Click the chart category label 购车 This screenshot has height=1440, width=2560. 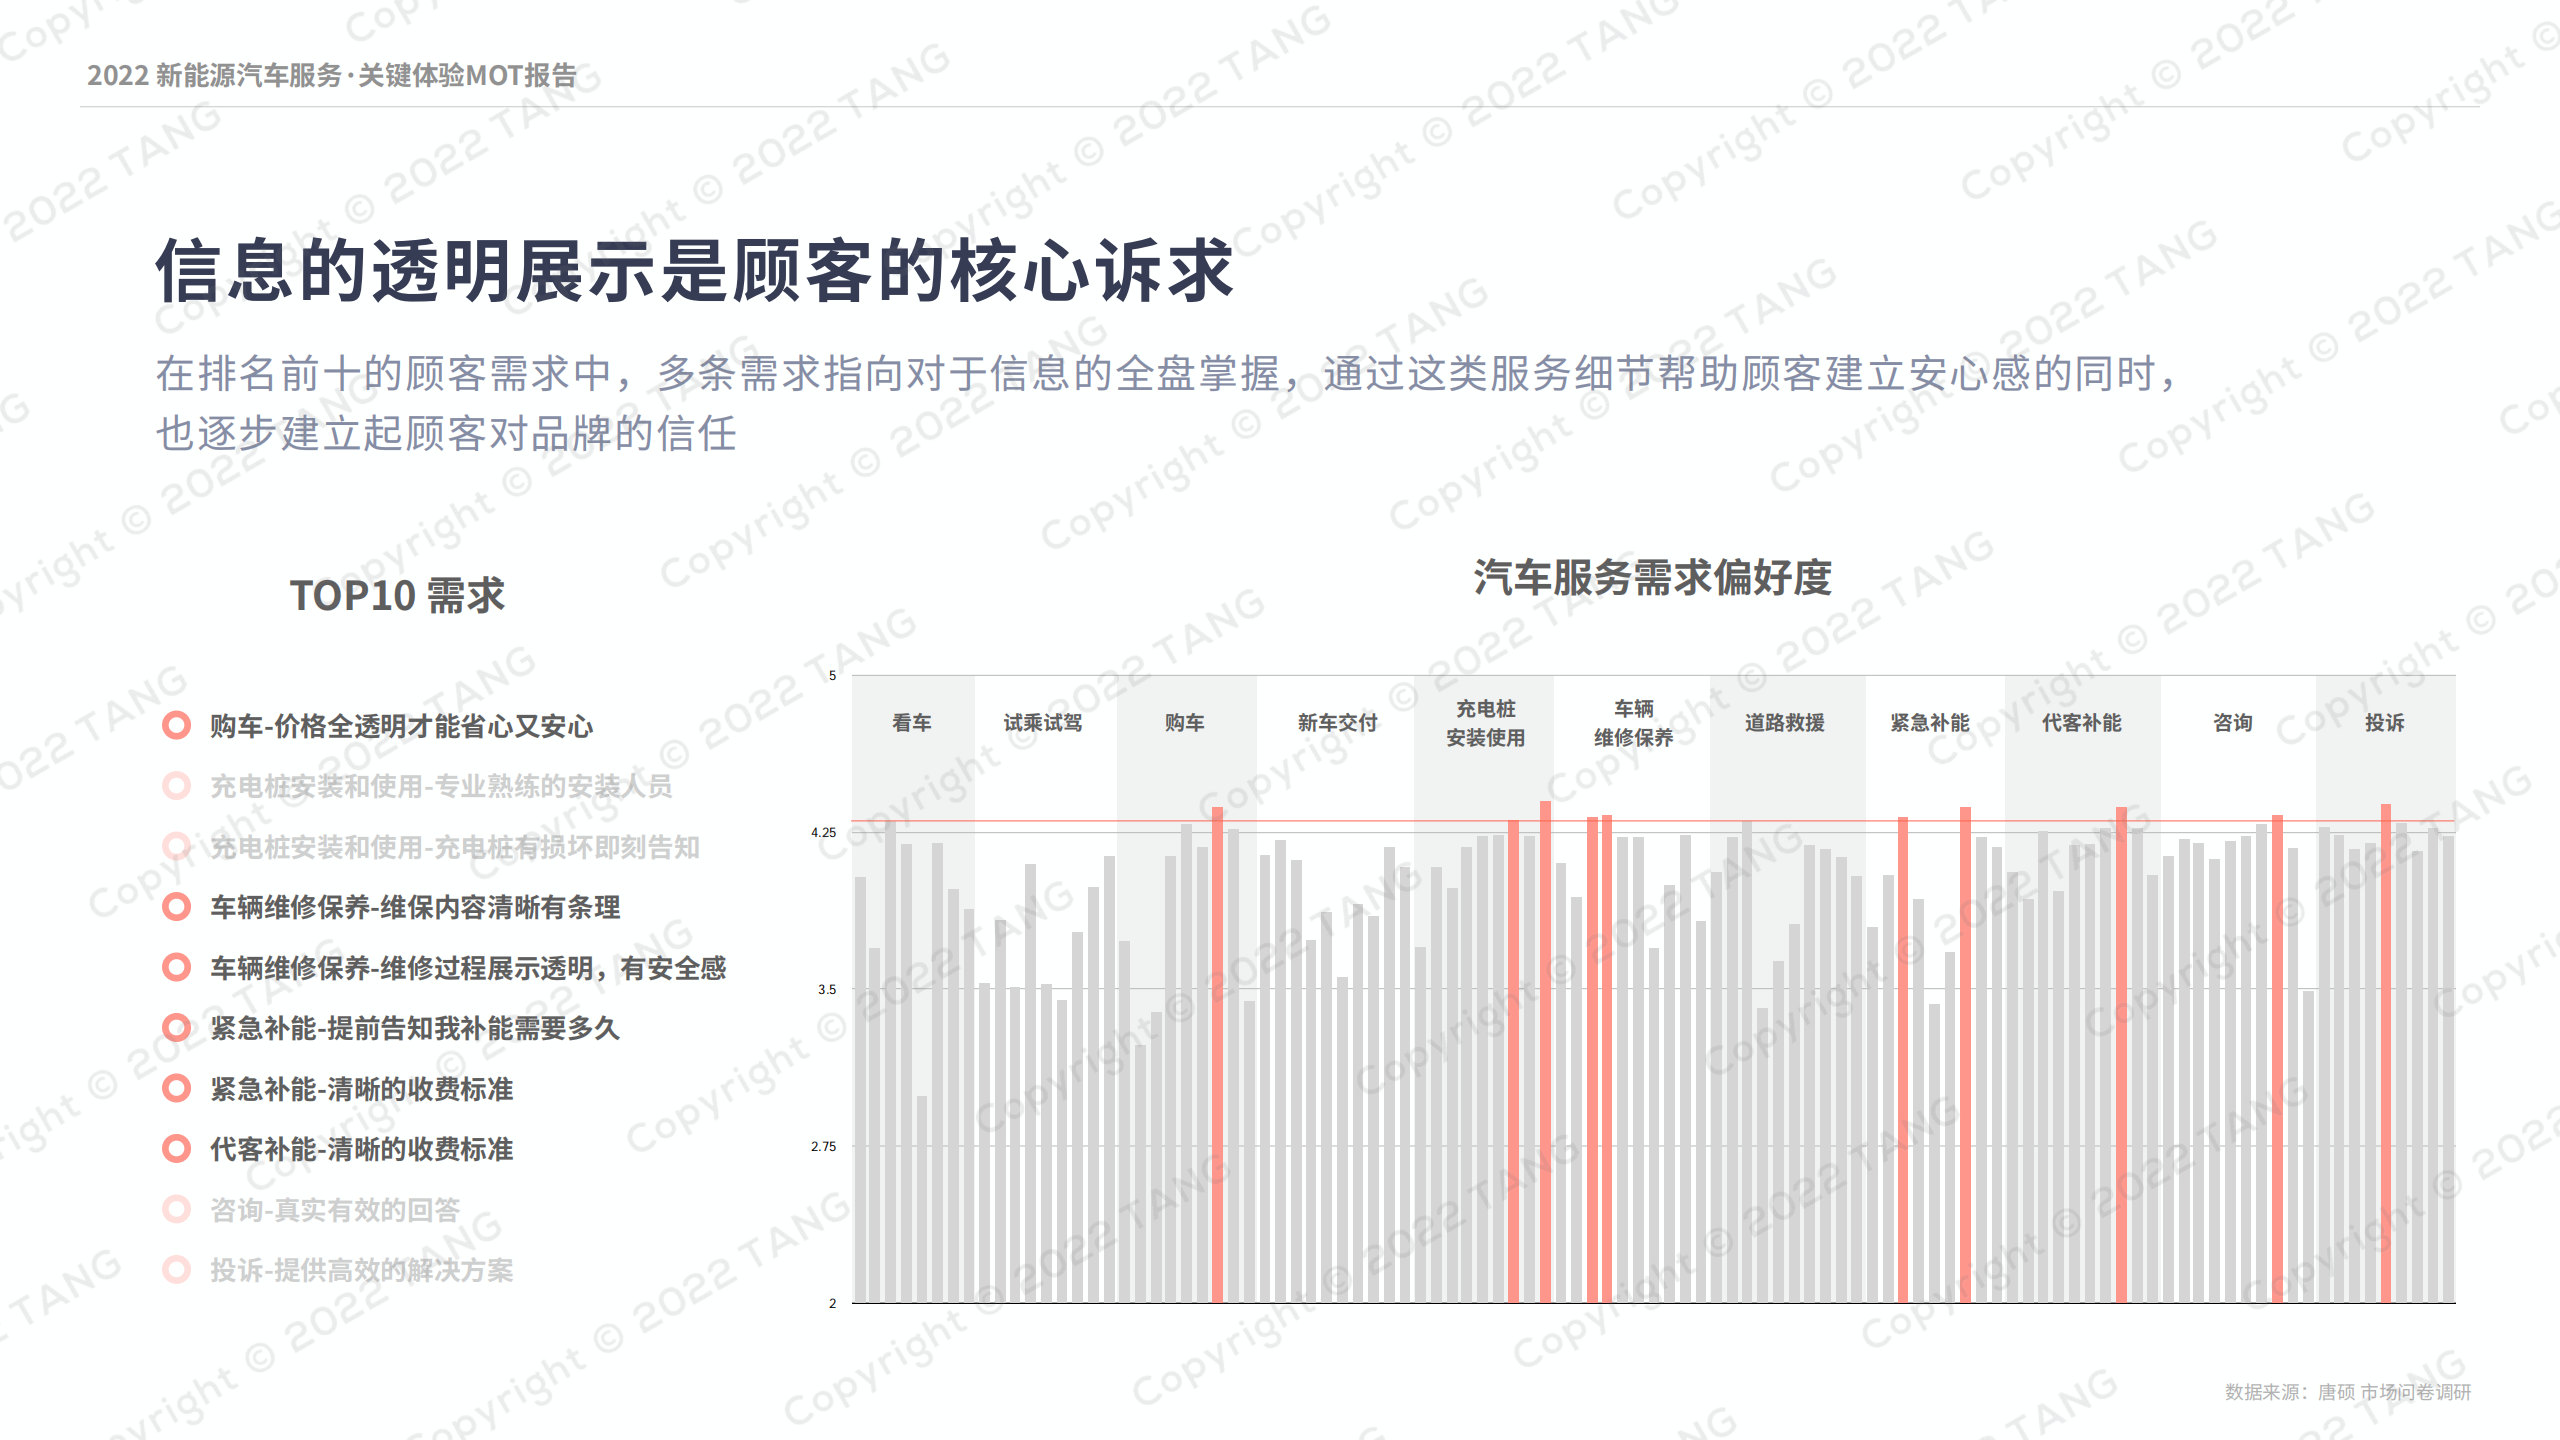point(1184,723)
